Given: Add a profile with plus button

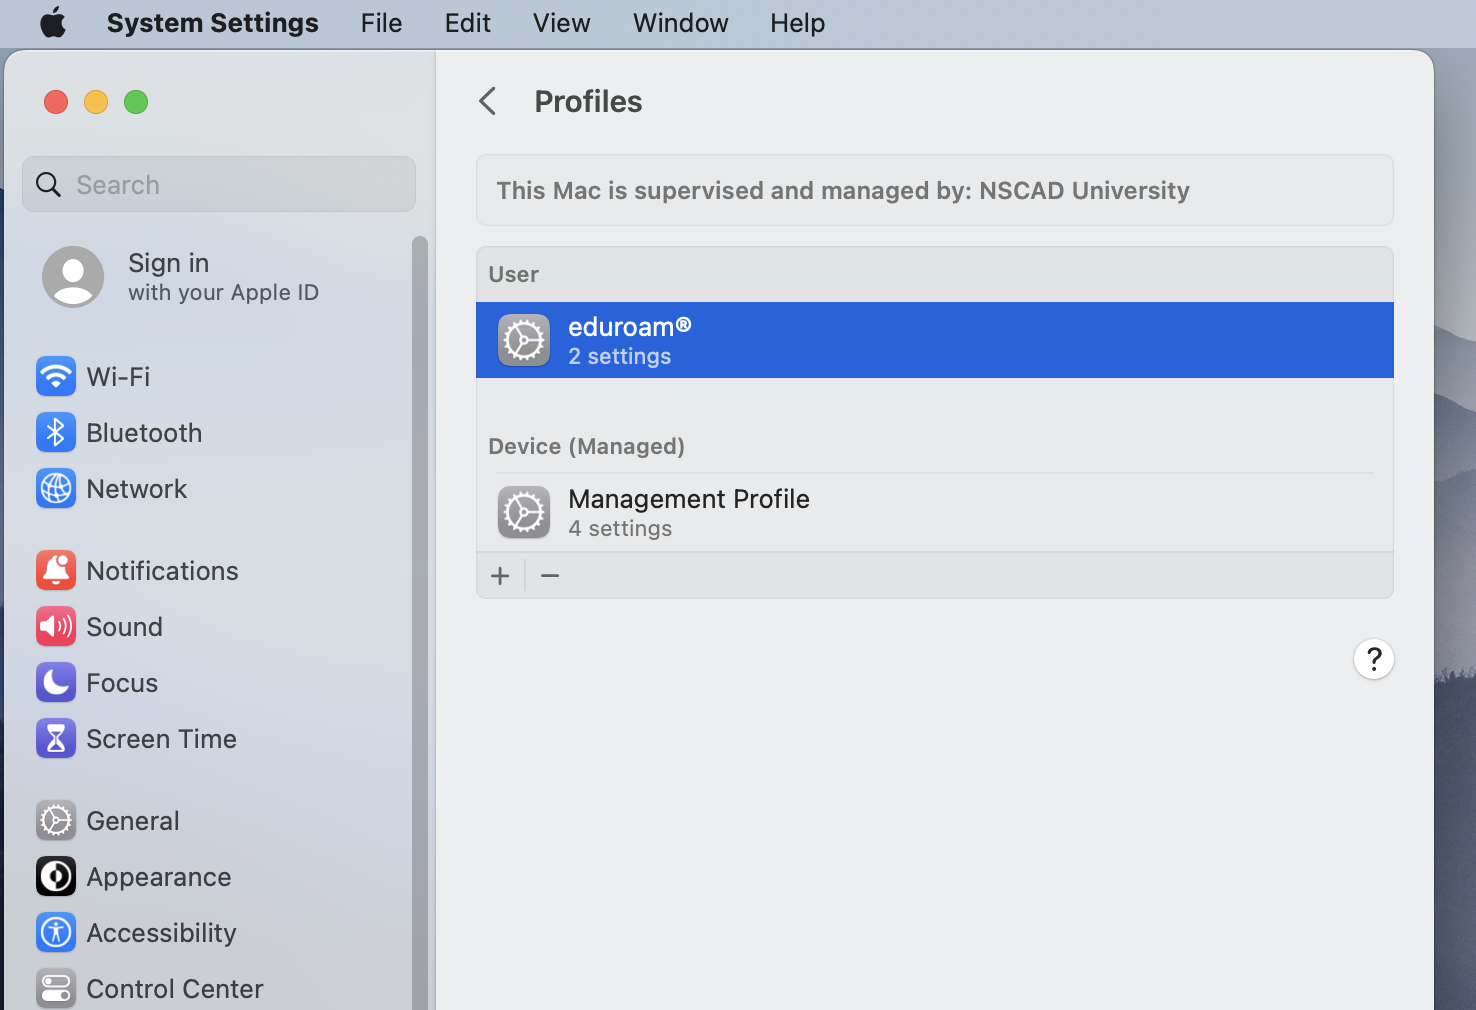Looking at the screenshot, I should pos(500,576).
